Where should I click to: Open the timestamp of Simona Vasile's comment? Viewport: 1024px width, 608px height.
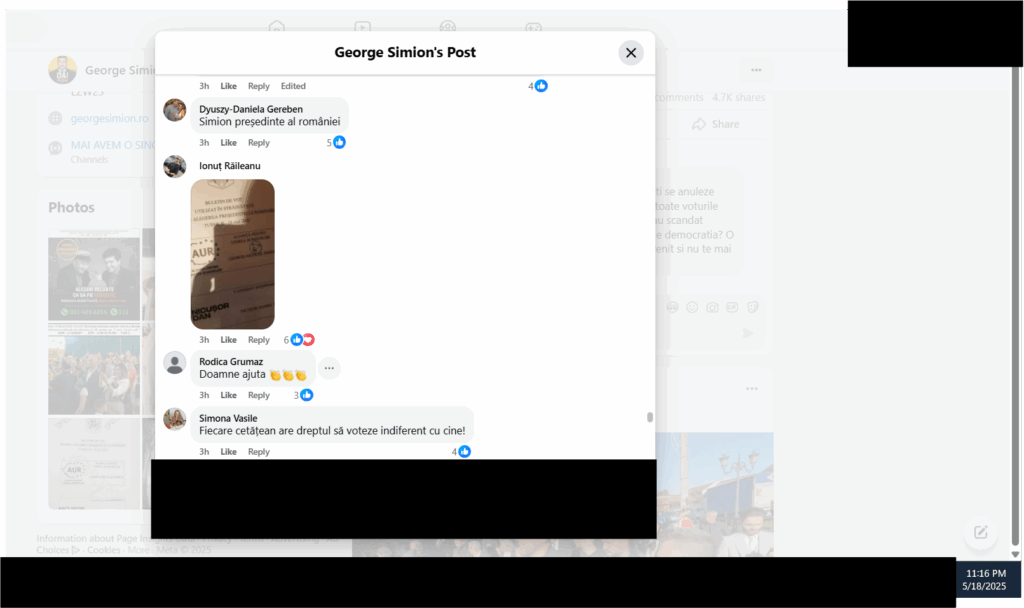coord(204,452)
